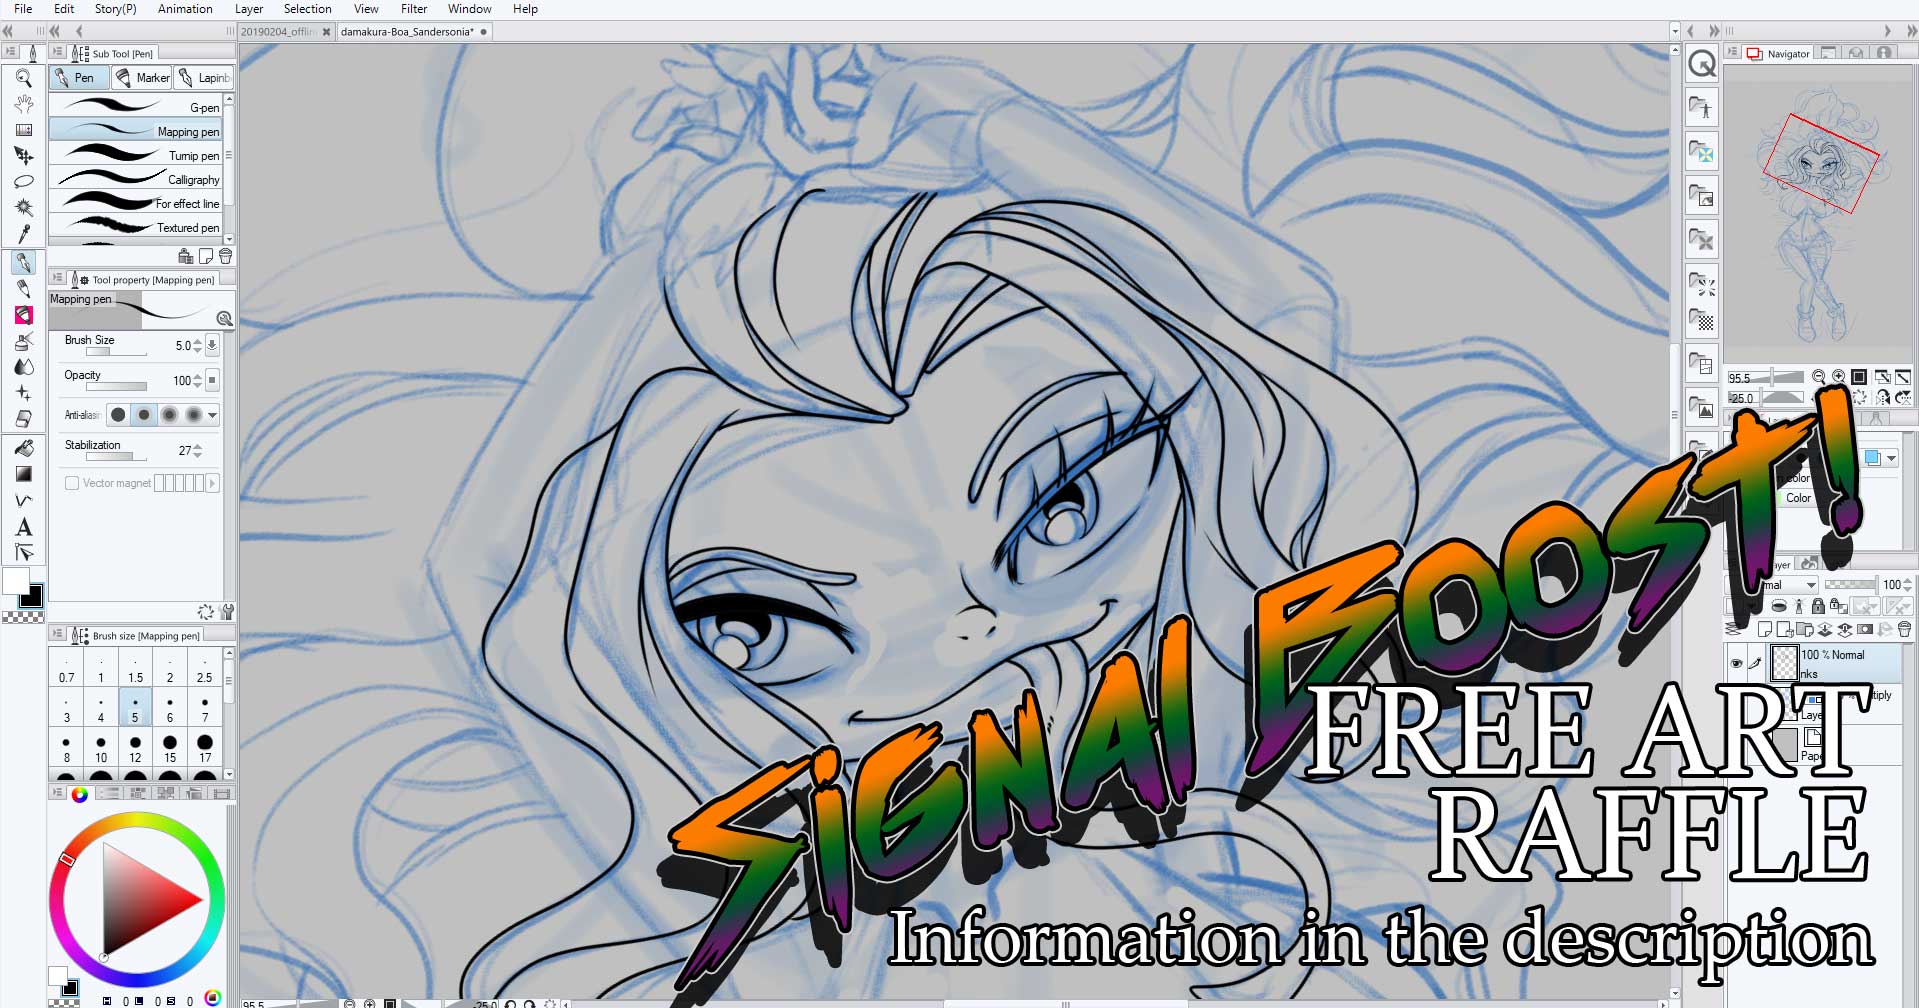Open the File menu
This screenshot has height=1008, width=1919.
(x=23, y=9)
